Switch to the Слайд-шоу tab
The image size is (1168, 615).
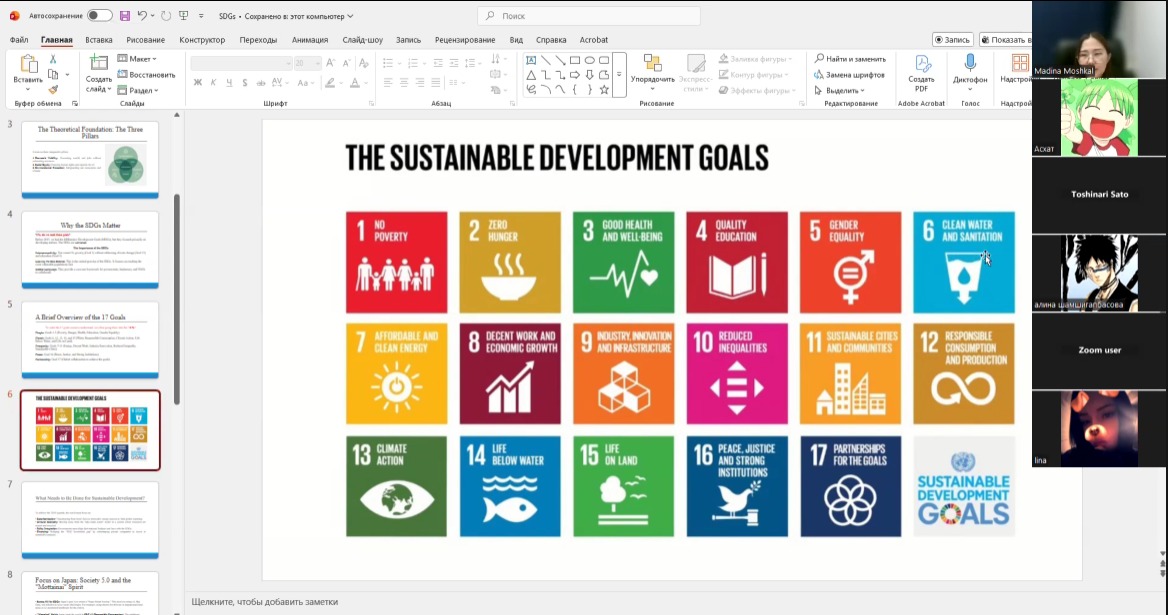pyautogui.click(x=362, y=40)
